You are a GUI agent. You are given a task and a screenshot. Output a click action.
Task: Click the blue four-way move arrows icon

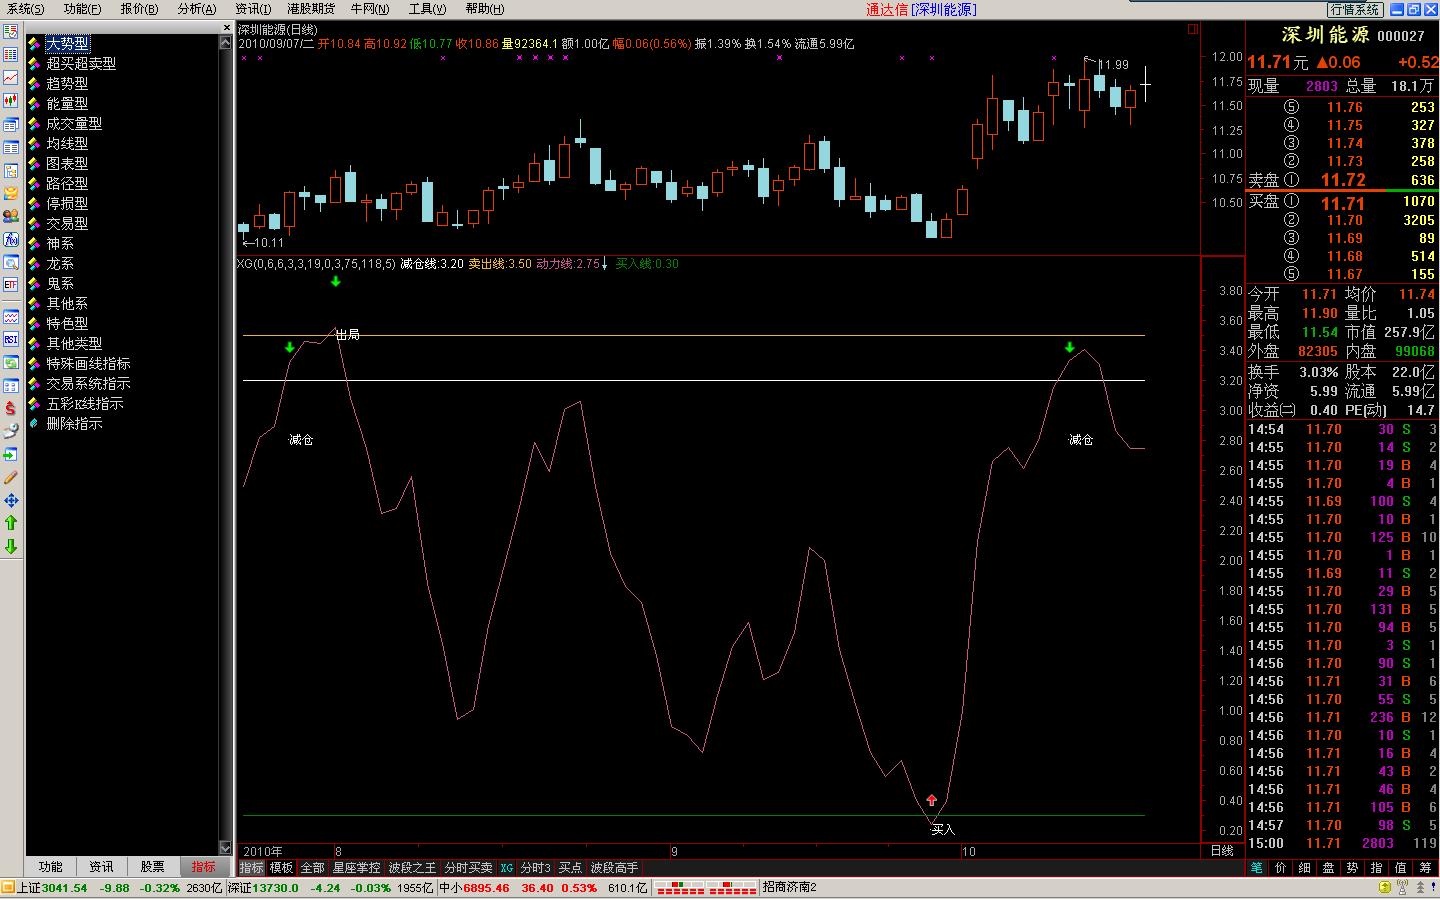(11, 500)
